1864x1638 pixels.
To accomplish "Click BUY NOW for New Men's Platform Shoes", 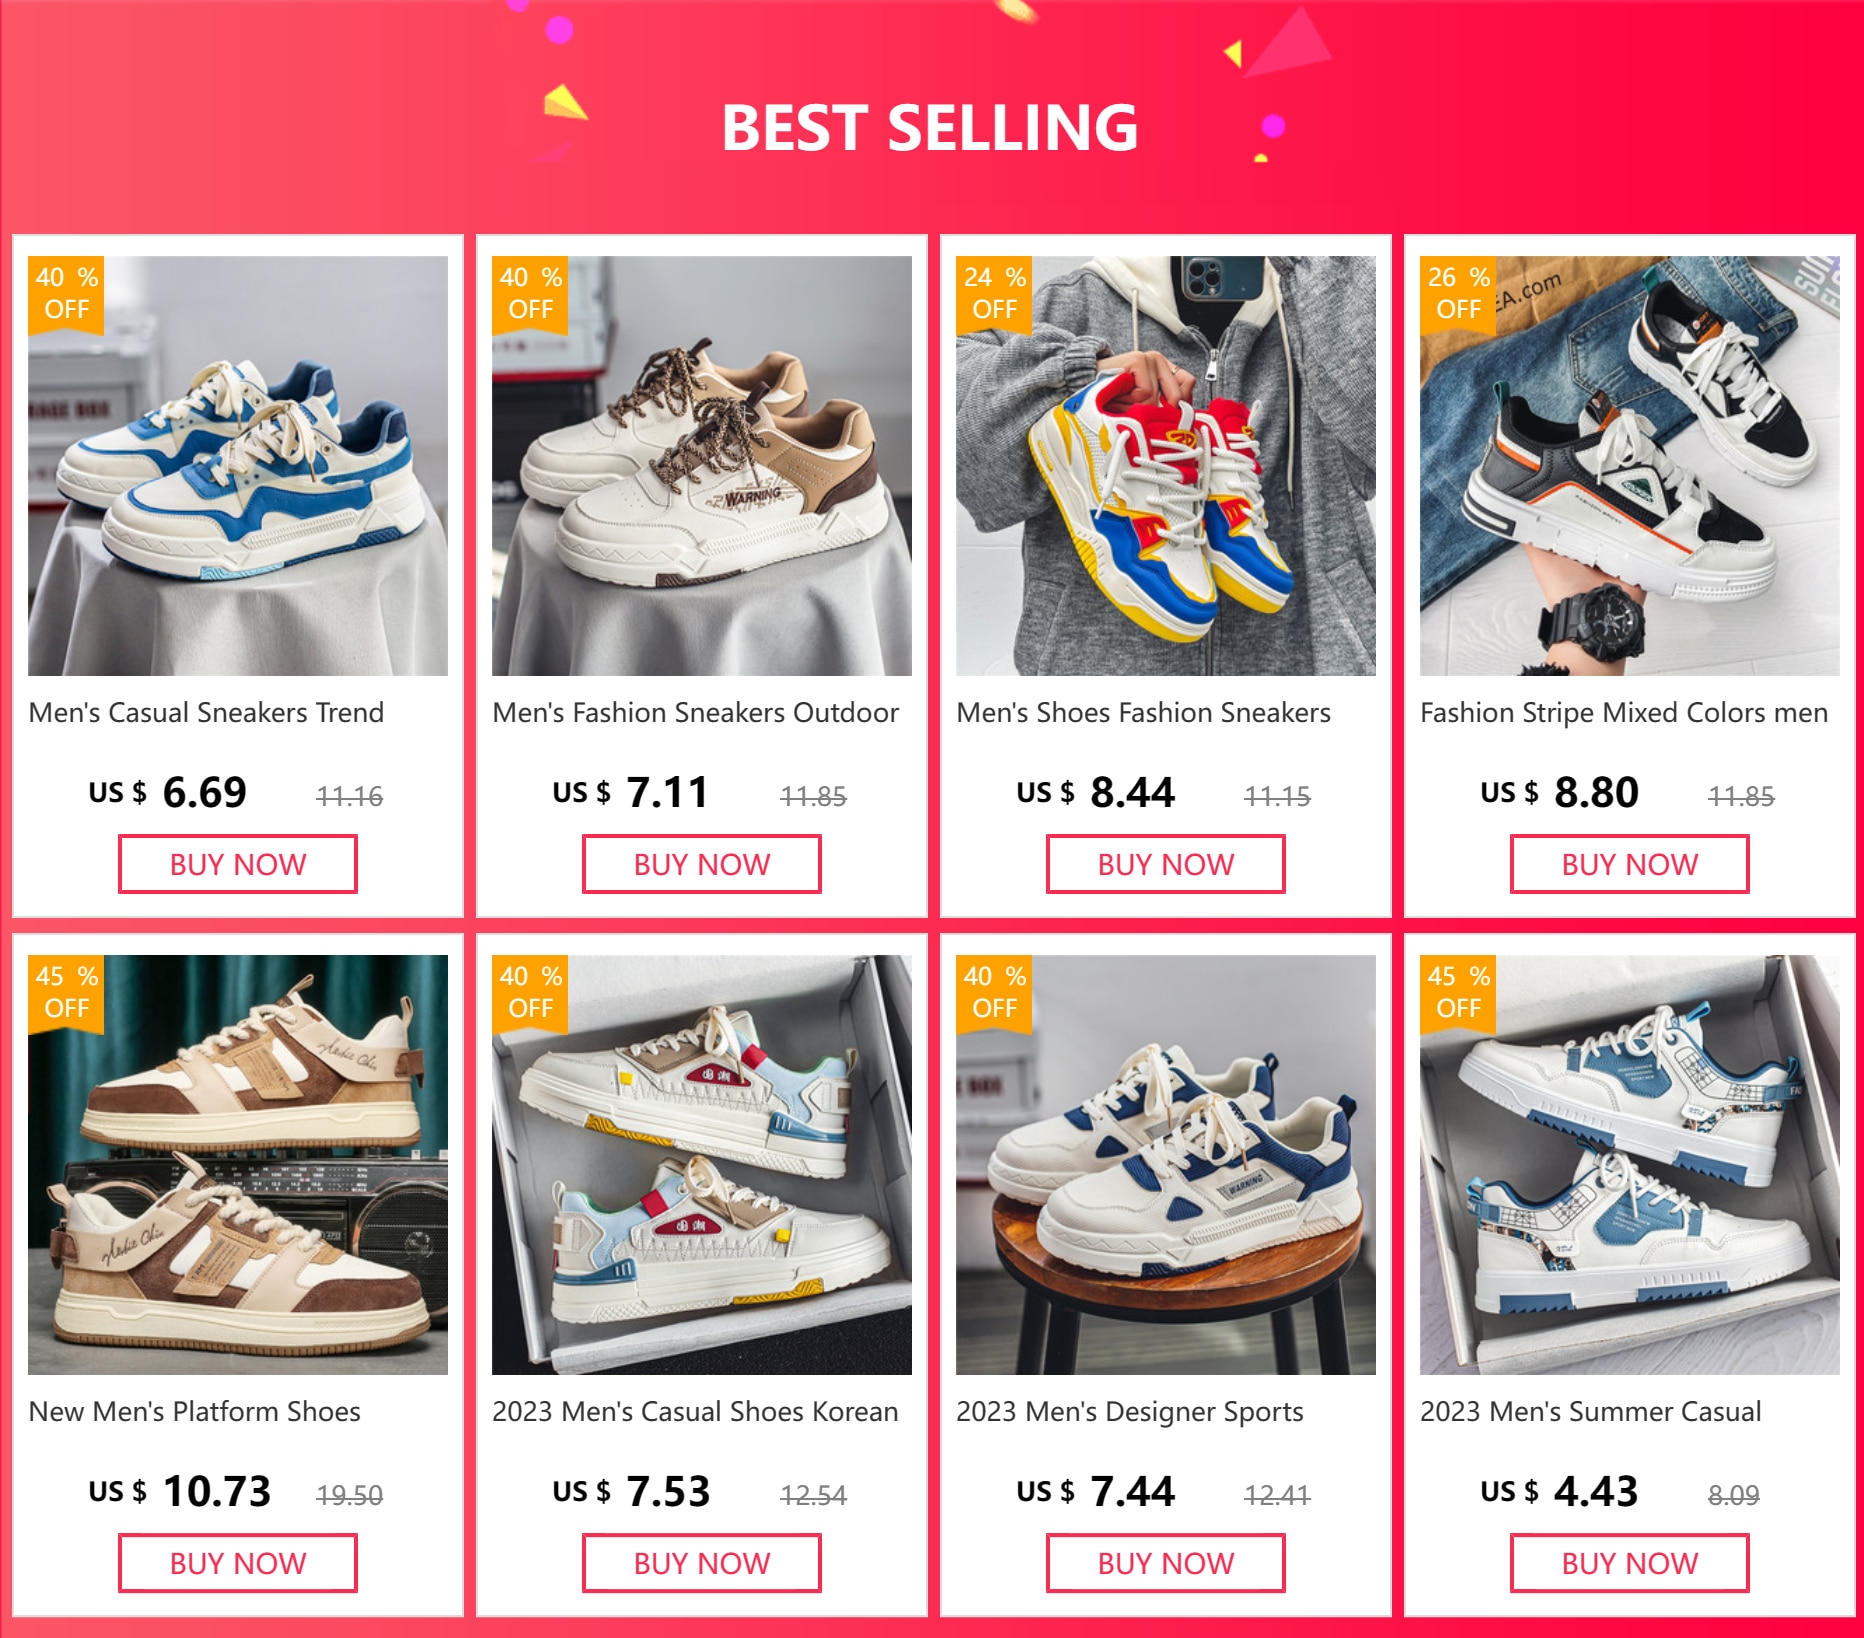I will pyautogui.click(x=238, y=1563).
